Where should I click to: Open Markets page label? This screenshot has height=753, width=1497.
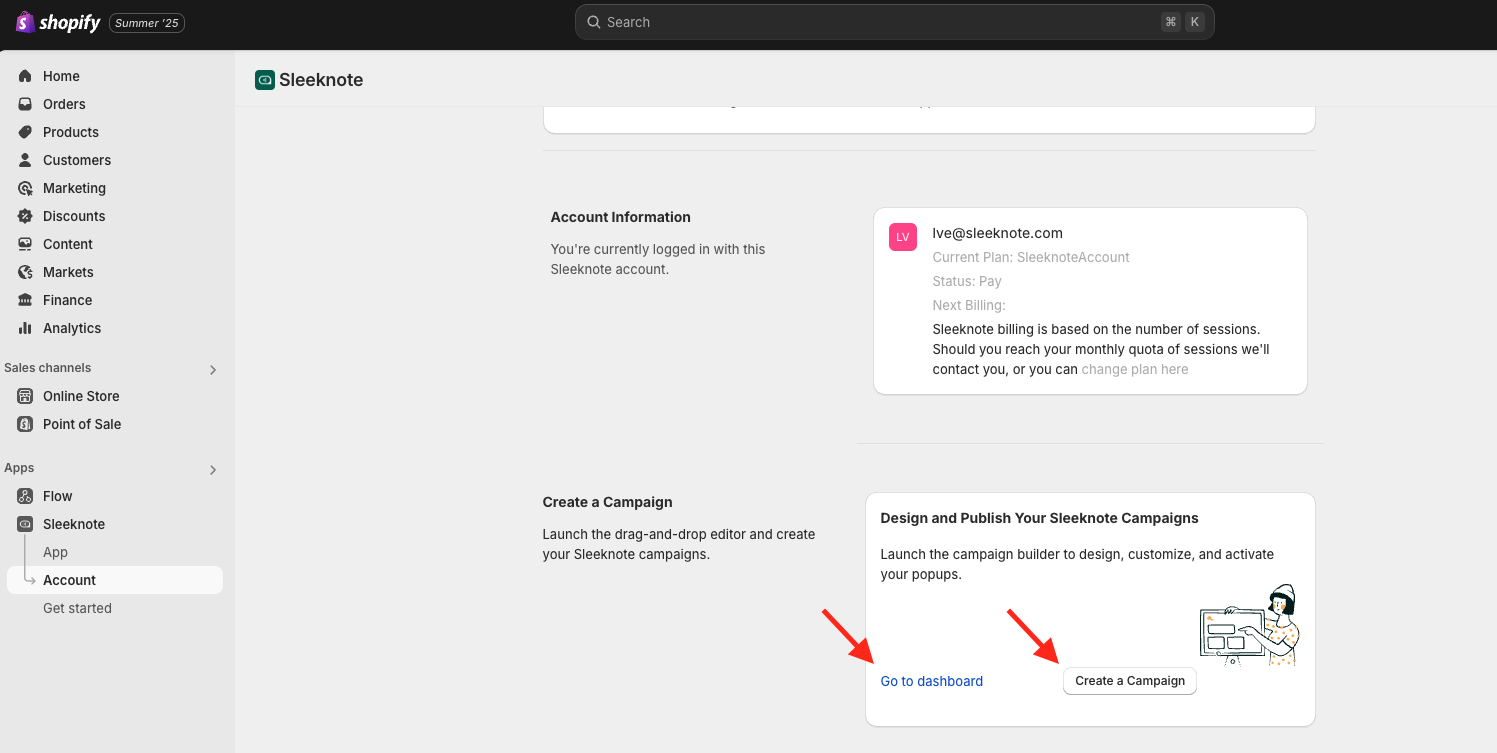click(x=68, y=272)
